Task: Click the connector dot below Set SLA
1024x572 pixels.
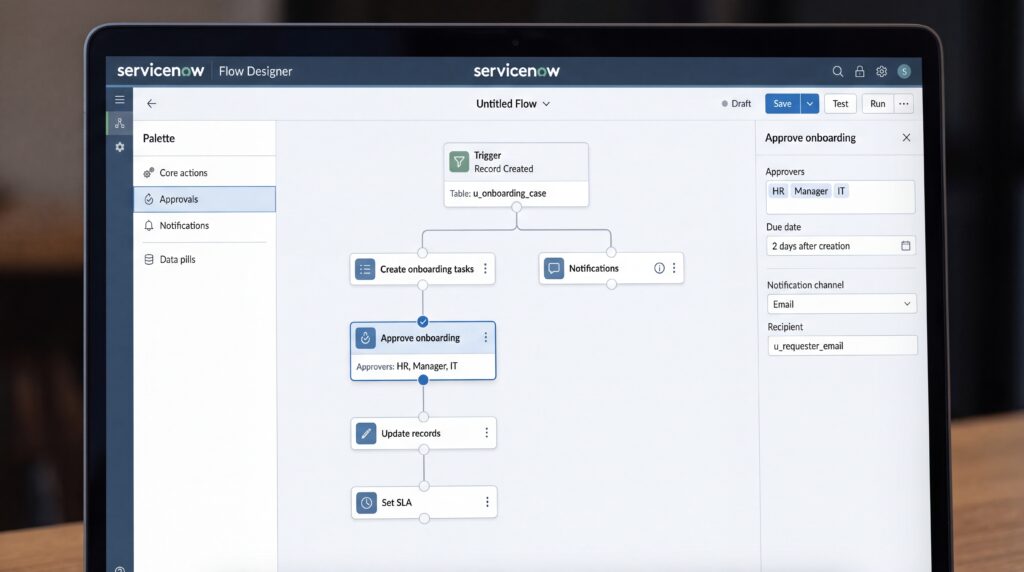Action: pos(424,518)
